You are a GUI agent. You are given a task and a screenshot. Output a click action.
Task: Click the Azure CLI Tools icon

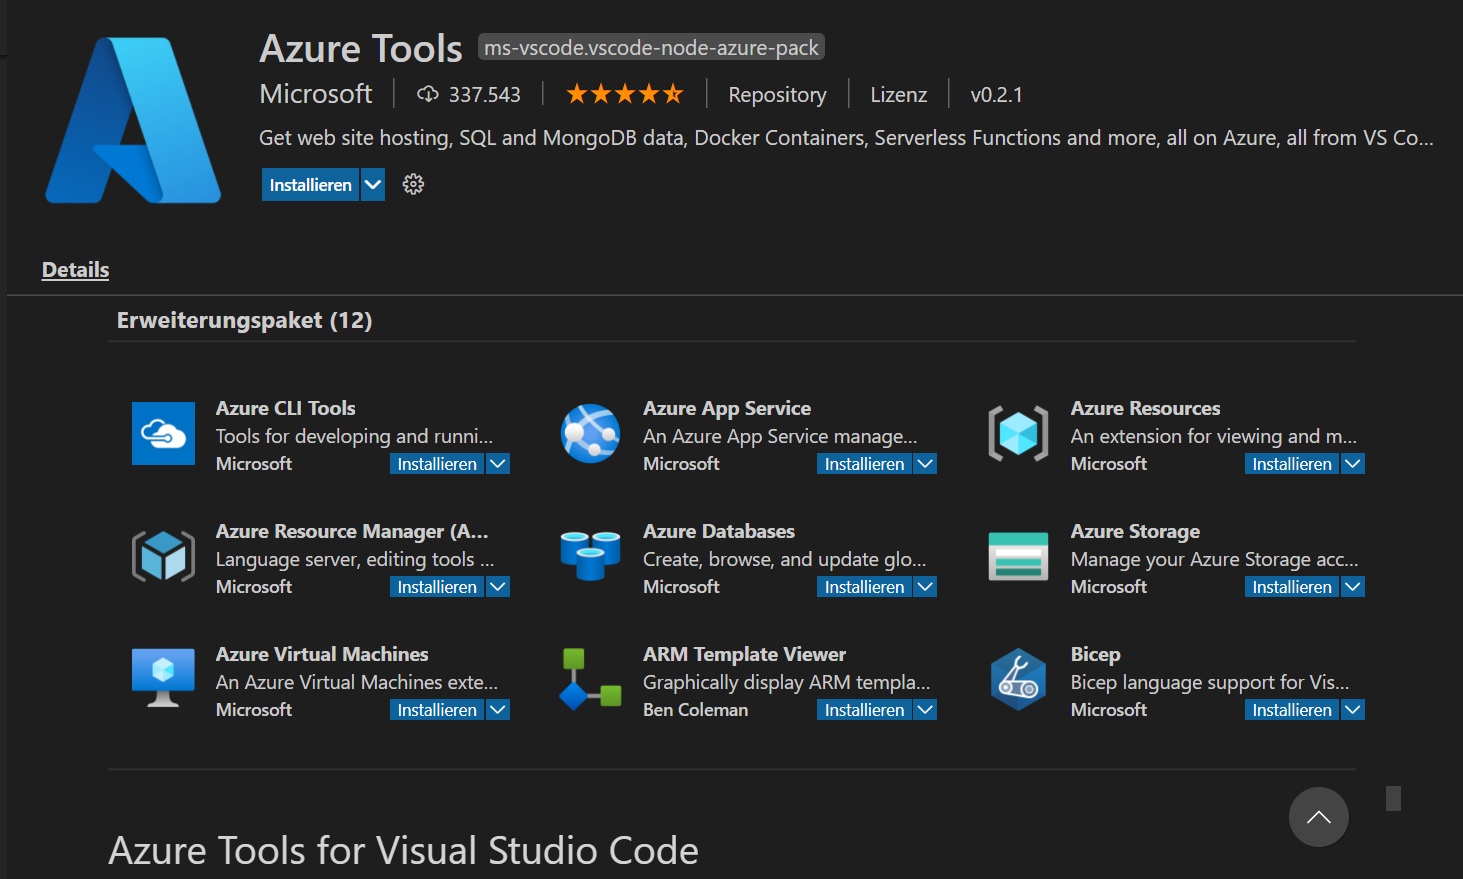coord(163,433)
